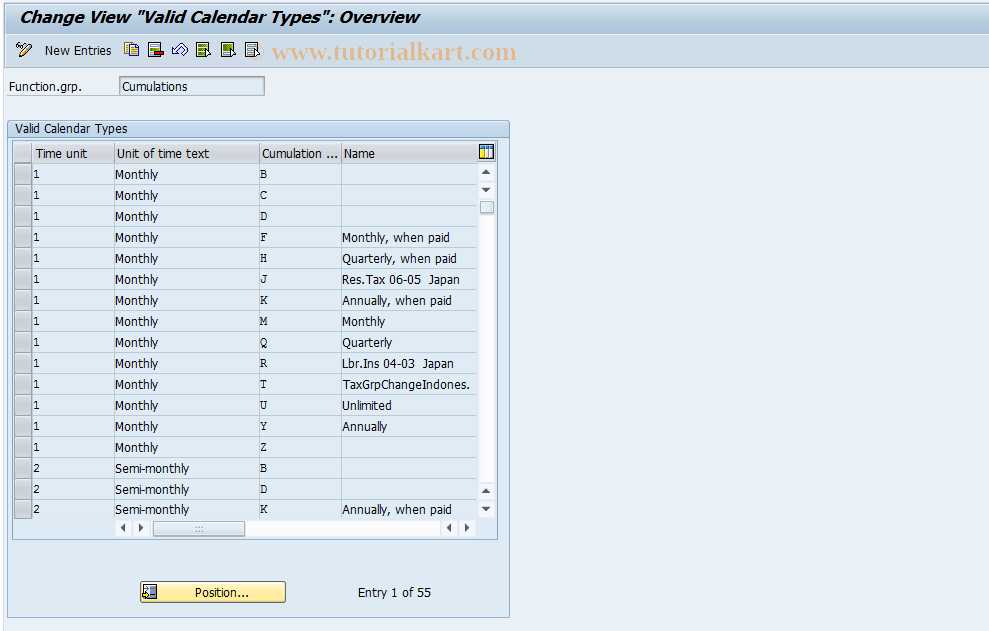This screenshot has height=631, width=989.
Task: Click the New Entries button
Action: coord(78,50)
